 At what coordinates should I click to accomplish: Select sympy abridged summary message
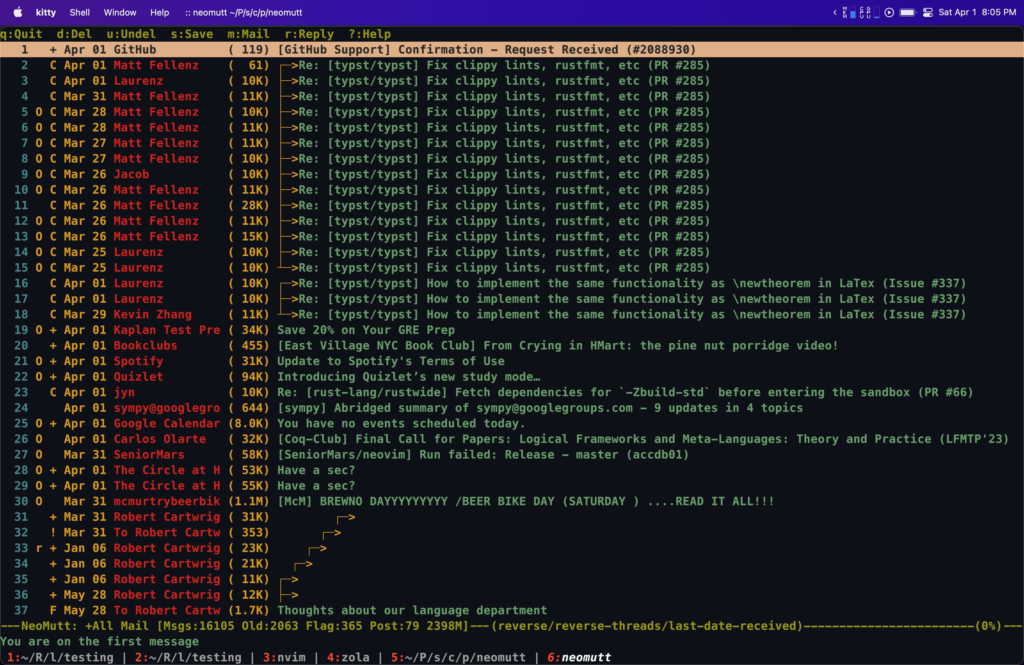click(512, 408)
